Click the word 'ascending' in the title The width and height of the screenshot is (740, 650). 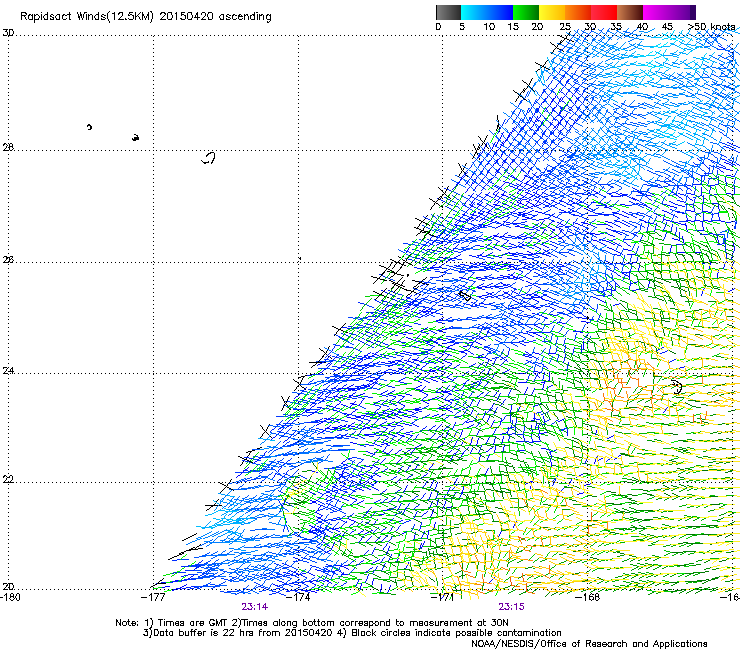(245, 17)
